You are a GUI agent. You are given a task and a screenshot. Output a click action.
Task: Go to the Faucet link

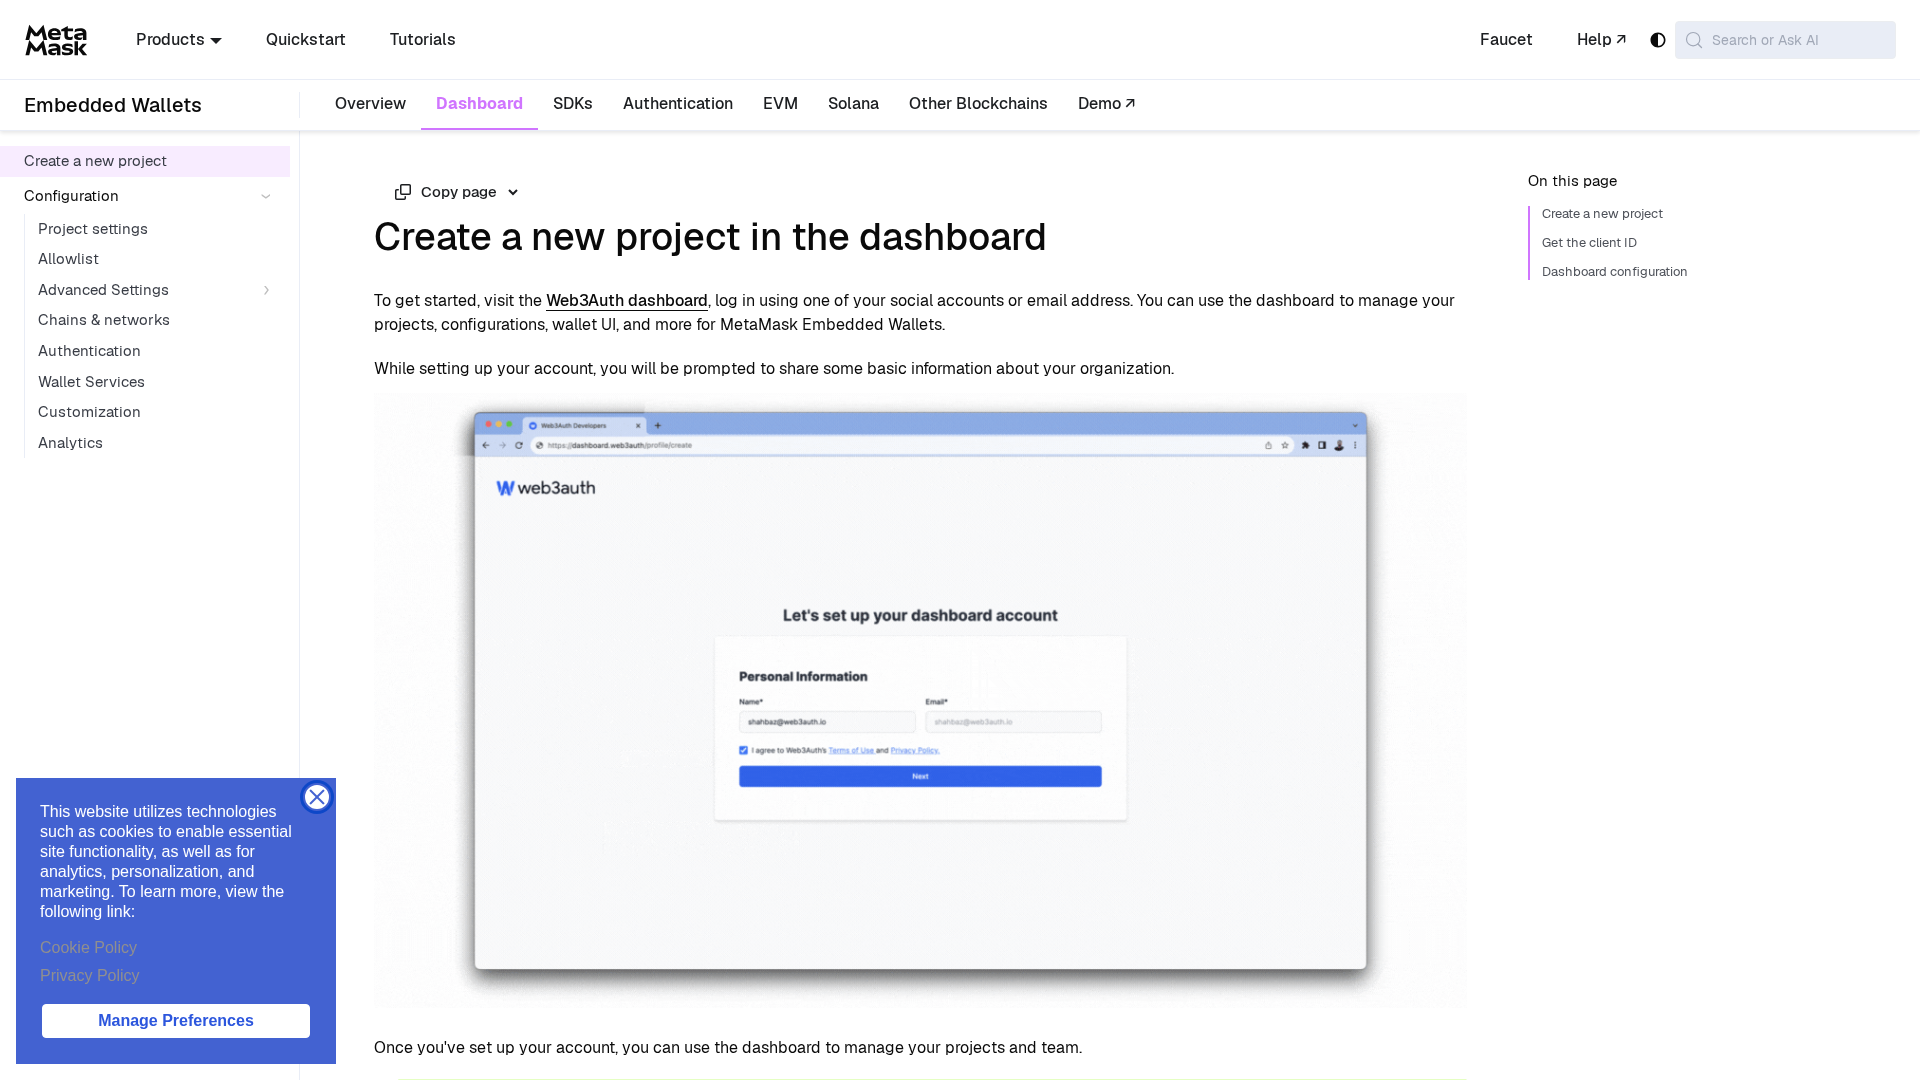tap(1506, 40)
